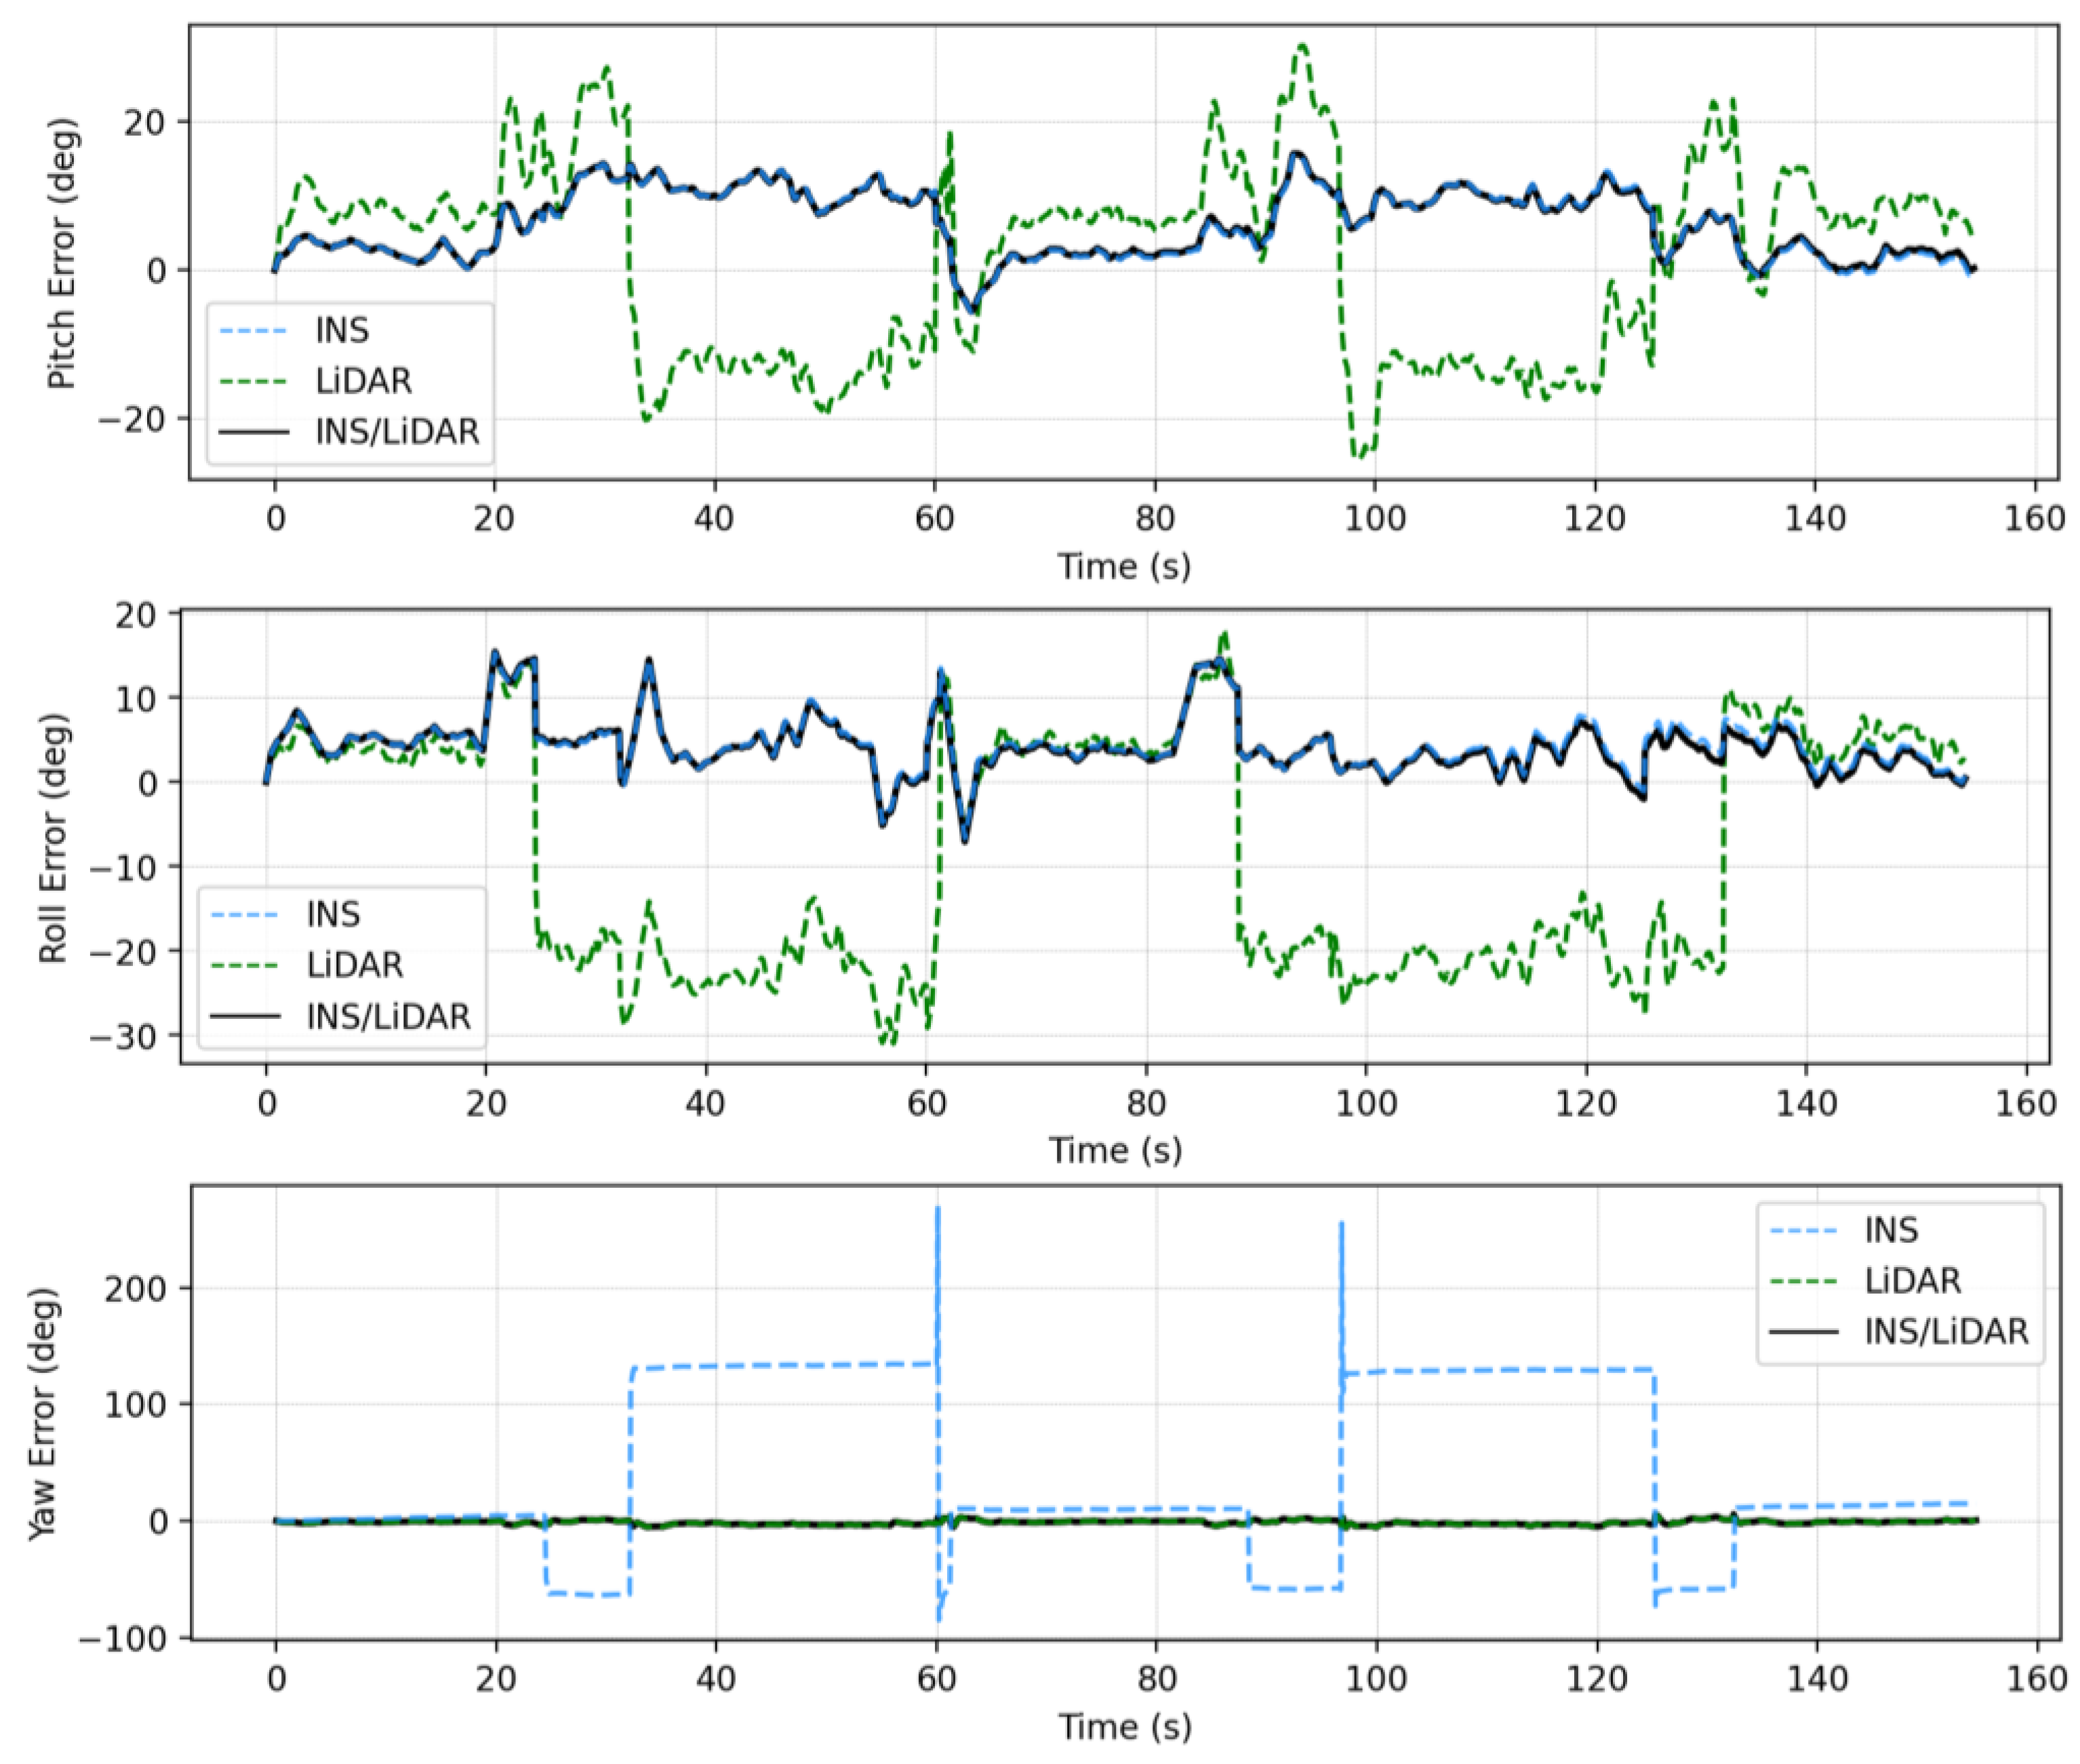Image resolution: width=2080 pixels, height=1764 pixels.
Task: Click the LiDAR legend label in roll plot
Action: [355, 965]
